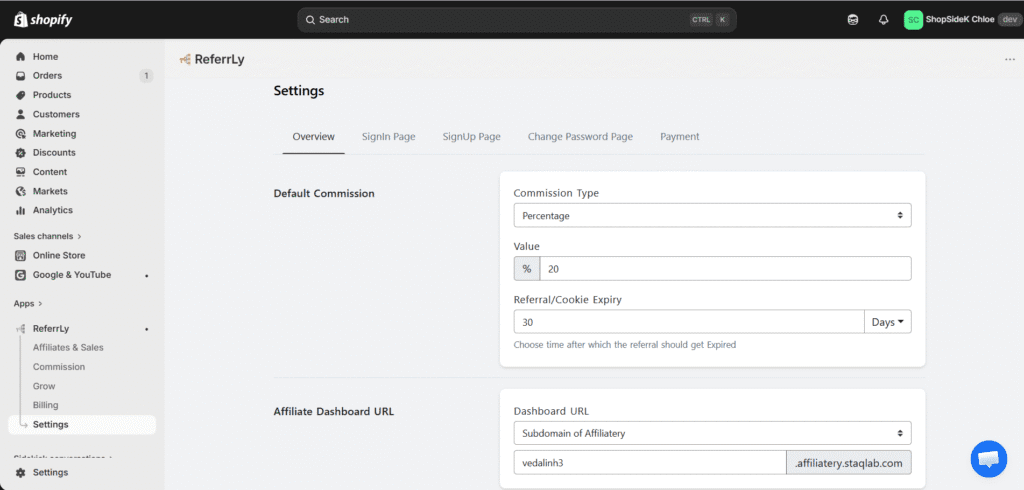Image resolution: width=1024 pixels, height=490 pixels.
Task: Expand the Sales channels section
Action: [x=48, y=236]
